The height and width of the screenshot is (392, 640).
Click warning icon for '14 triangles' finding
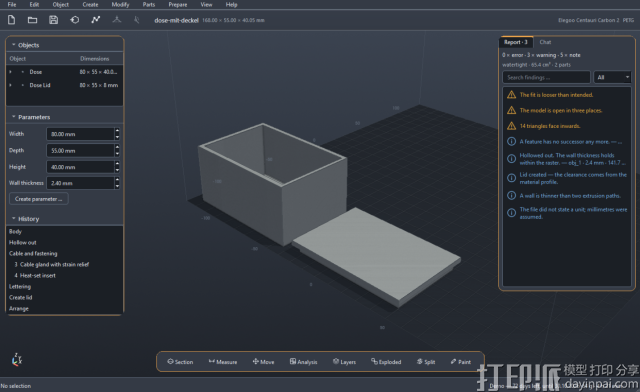click(511, 126)
